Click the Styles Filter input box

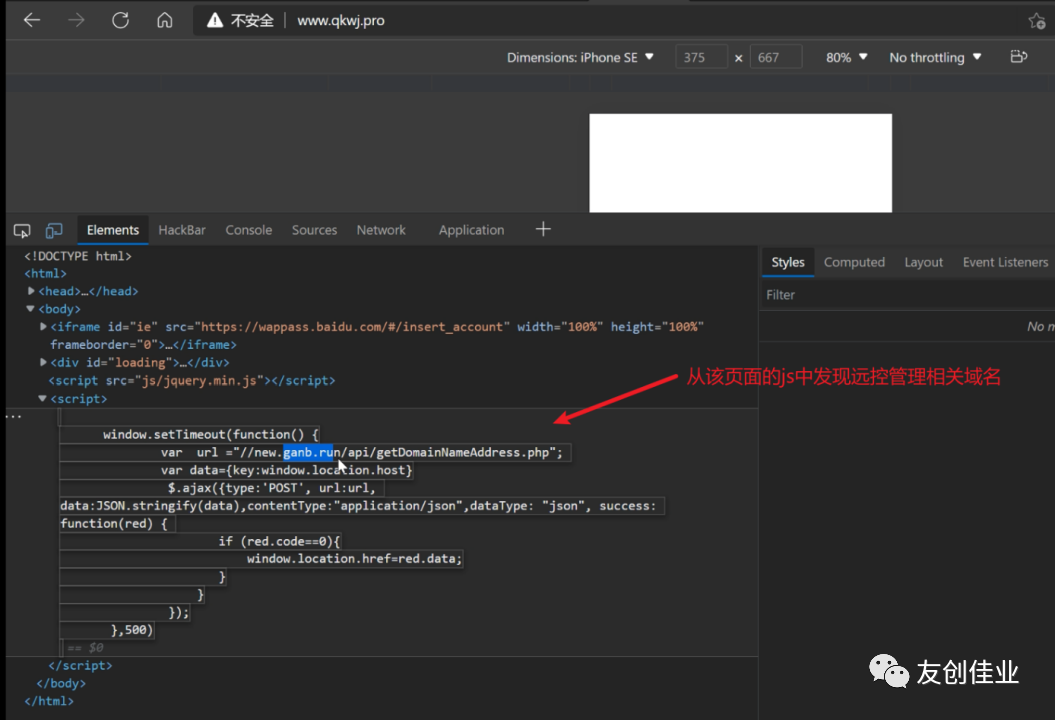click(x=907, y=295)
